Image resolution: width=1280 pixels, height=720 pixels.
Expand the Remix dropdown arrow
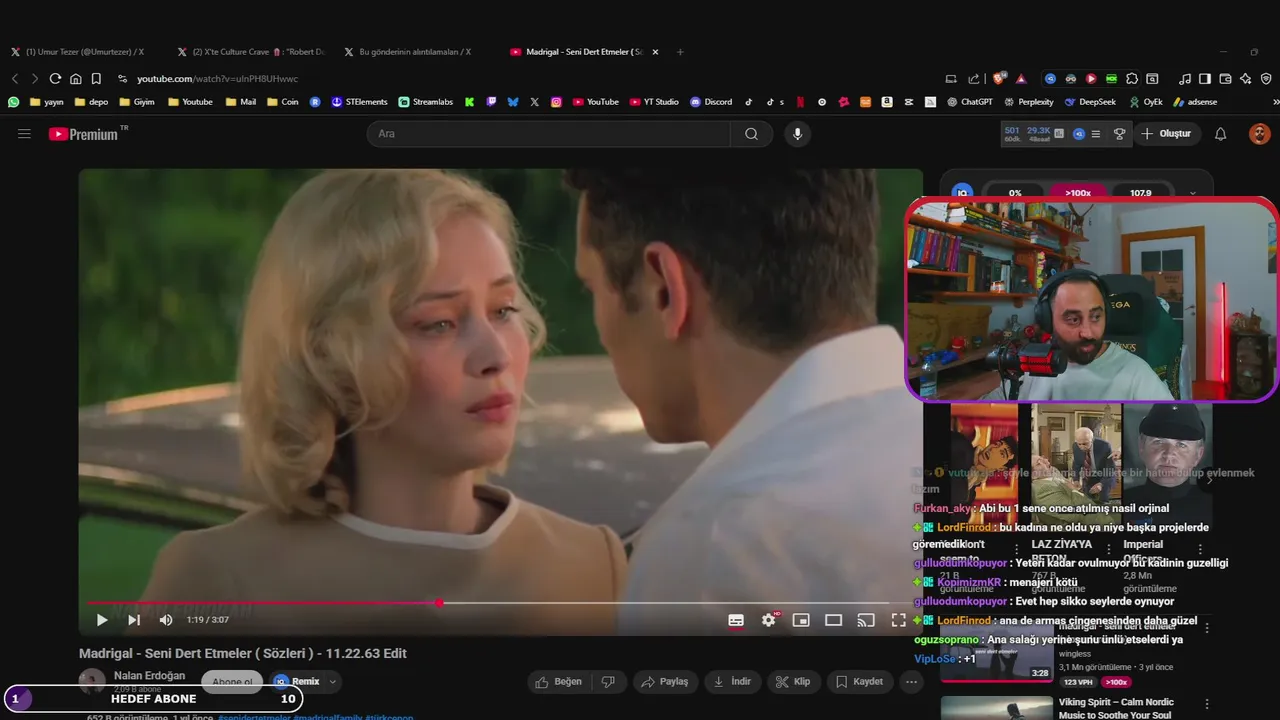(x=333, y=682)
